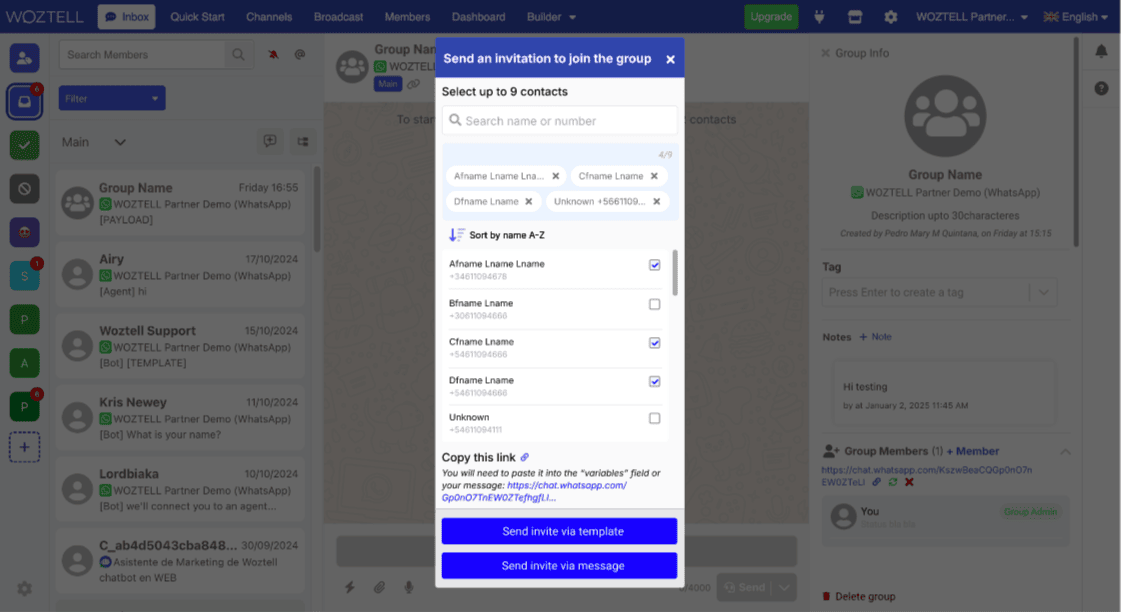Screen dimensions: 1121x612
Task: Click the notification bell icon
Action: [x=1101, y=52]
